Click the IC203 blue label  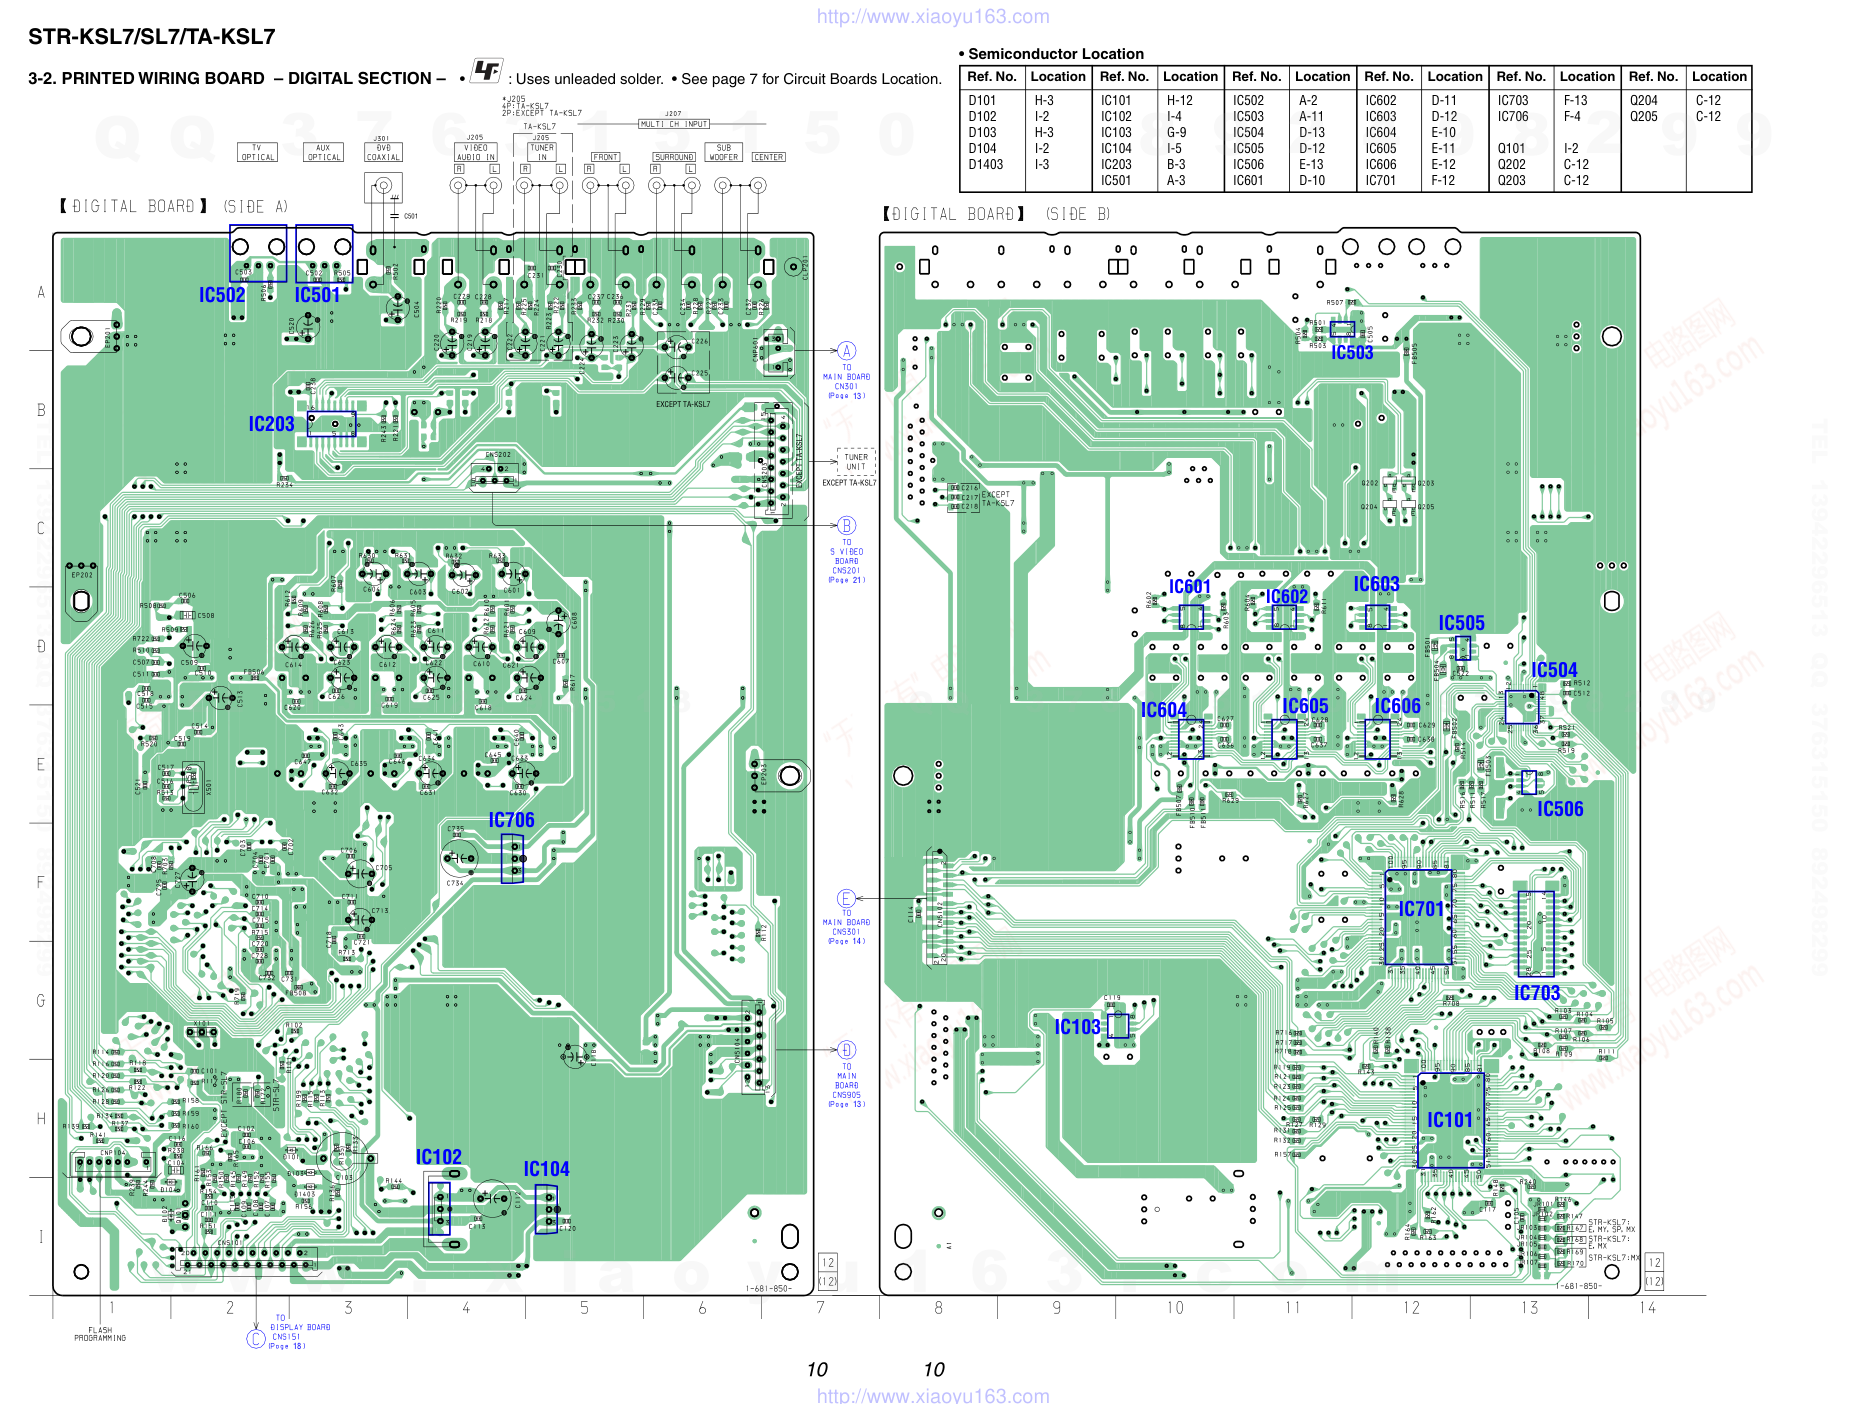point(271,424)
